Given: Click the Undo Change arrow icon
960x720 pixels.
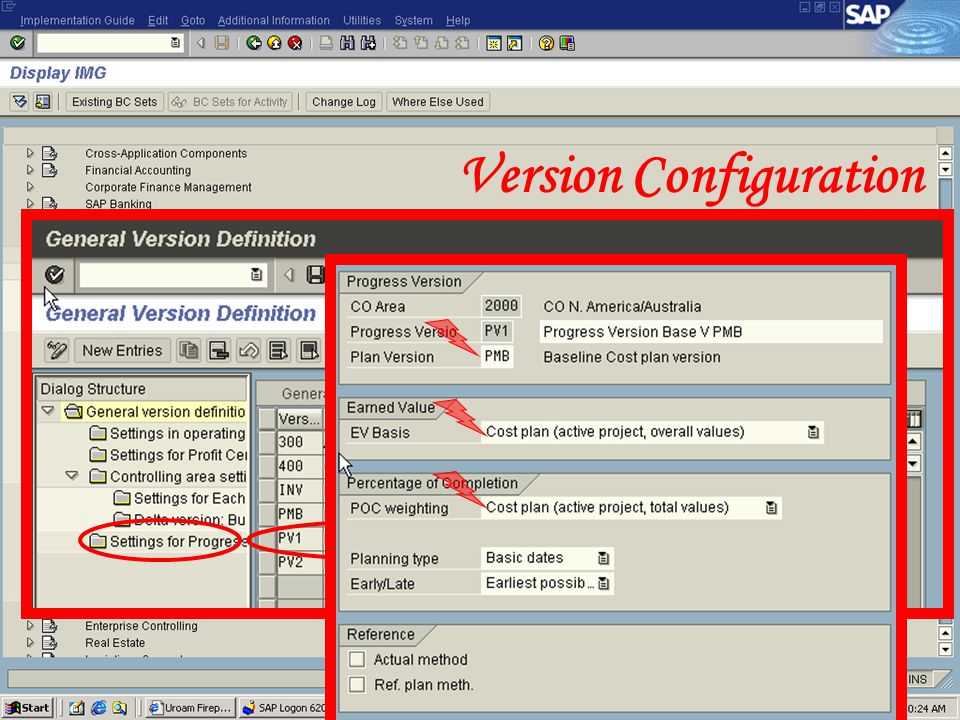Looking at the screenshot, I should [x=249, y=351].
